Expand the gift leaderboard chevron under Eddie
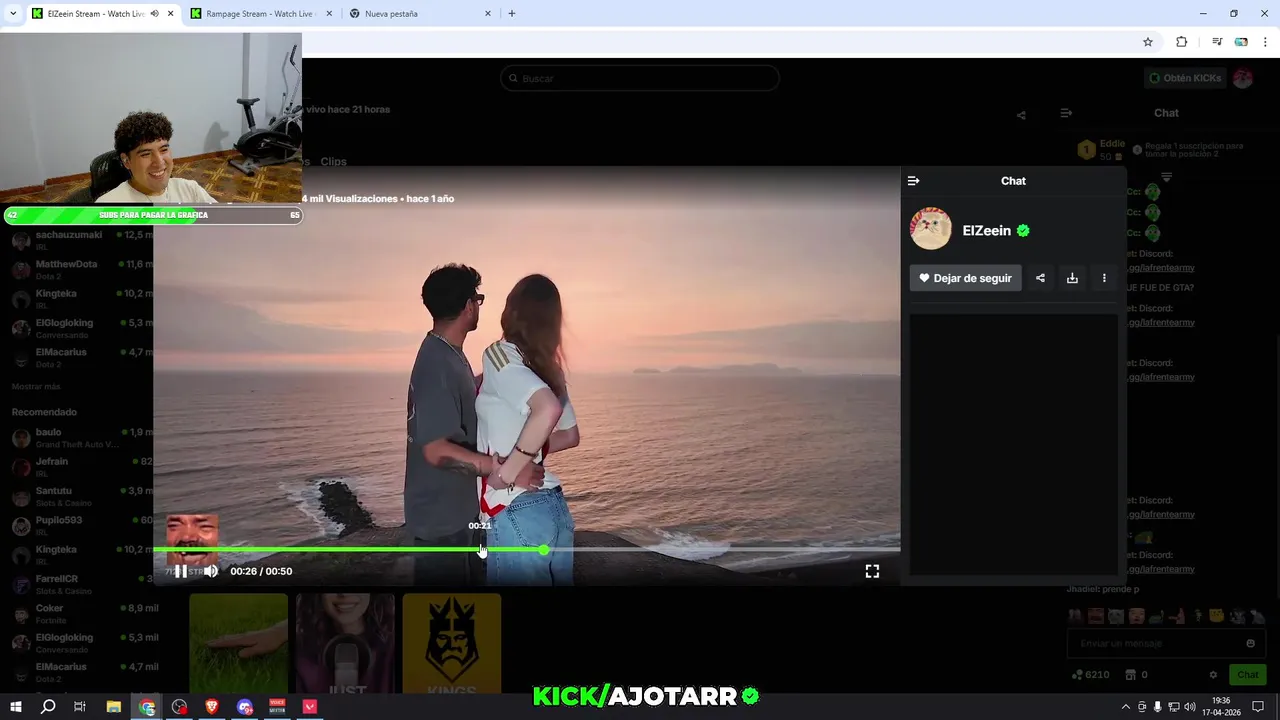Screen dimensions: 1280x720 [1166, 177]
